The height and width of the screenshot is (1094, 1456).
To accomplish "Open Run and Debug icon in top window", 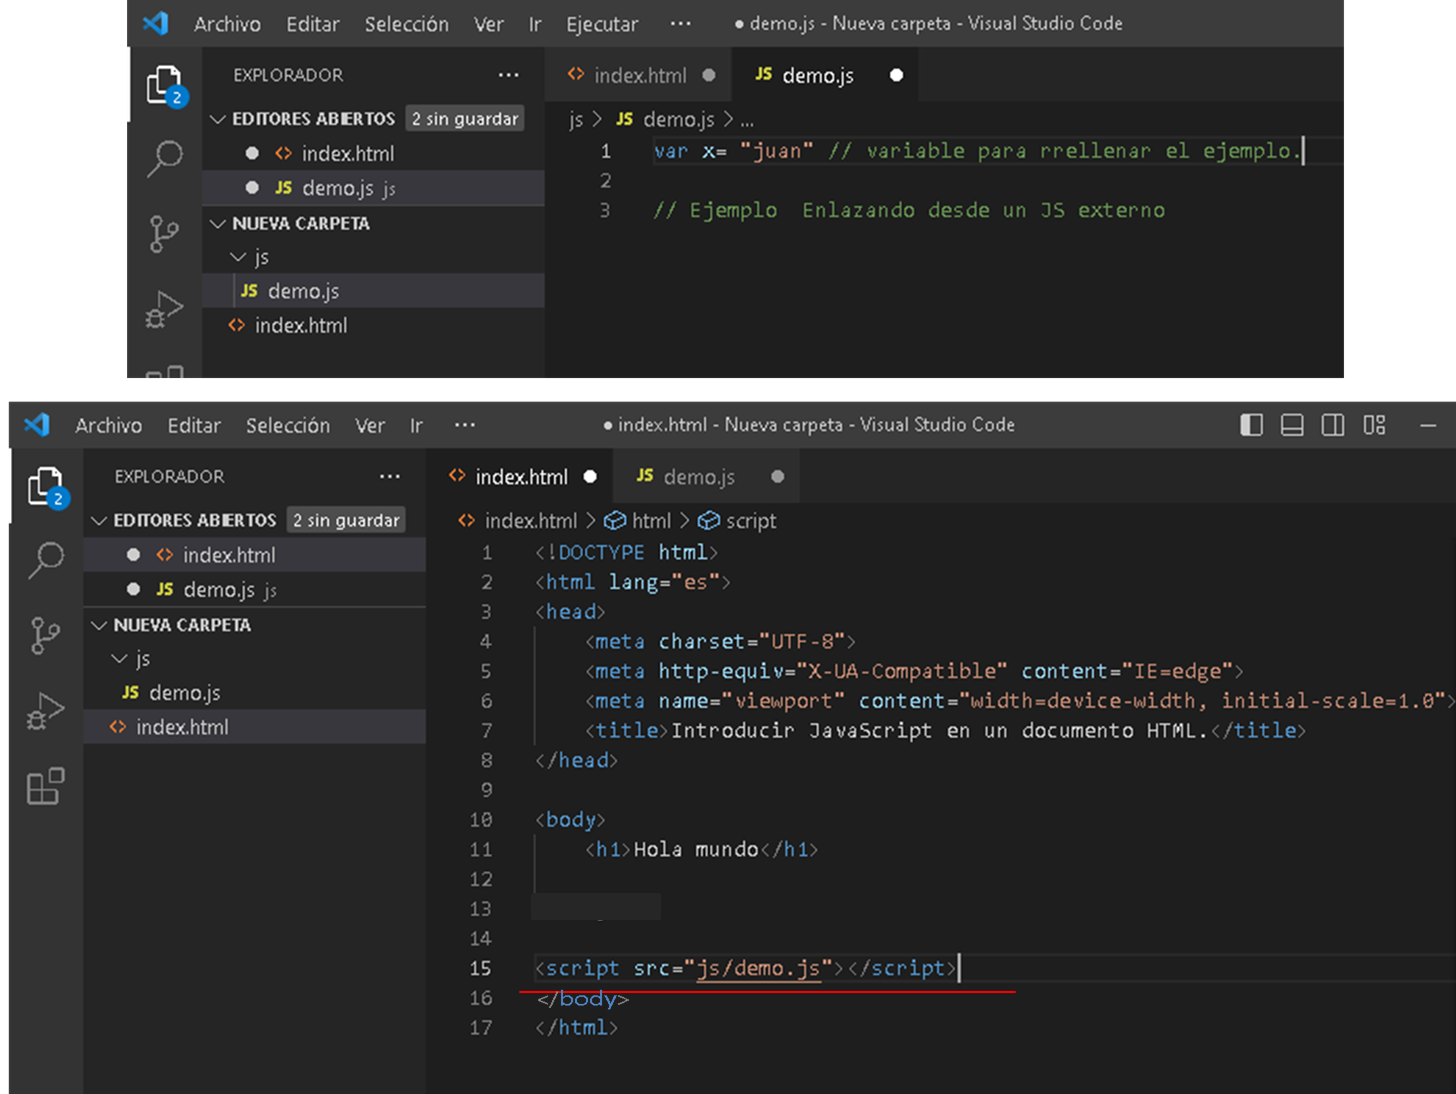I will point(164,309).
